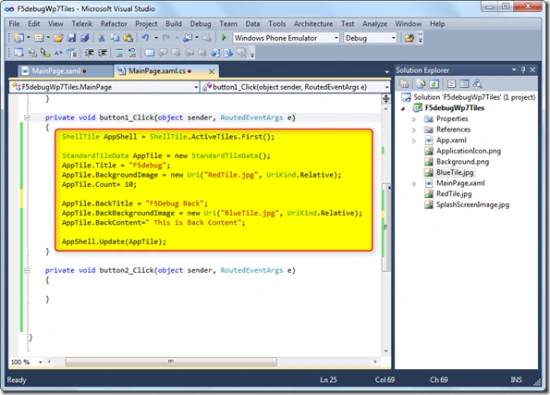Image resolution: width=550 pixels, height=395 pixels.
Task: Click View Class Diagram icon in Solution Explorer
Action: coord(477,84)
